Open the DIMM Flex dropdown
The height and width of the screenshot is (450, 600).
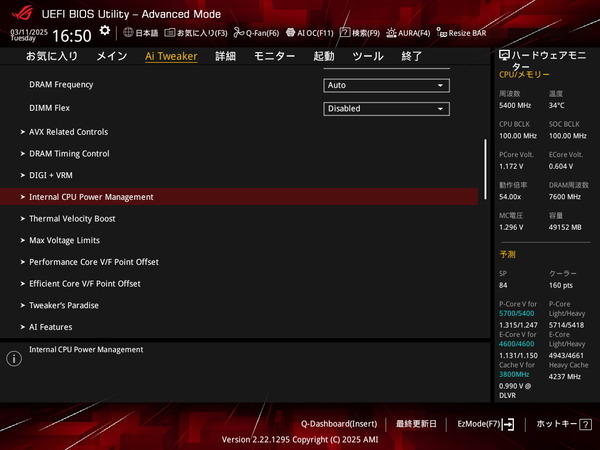(386, 109)
